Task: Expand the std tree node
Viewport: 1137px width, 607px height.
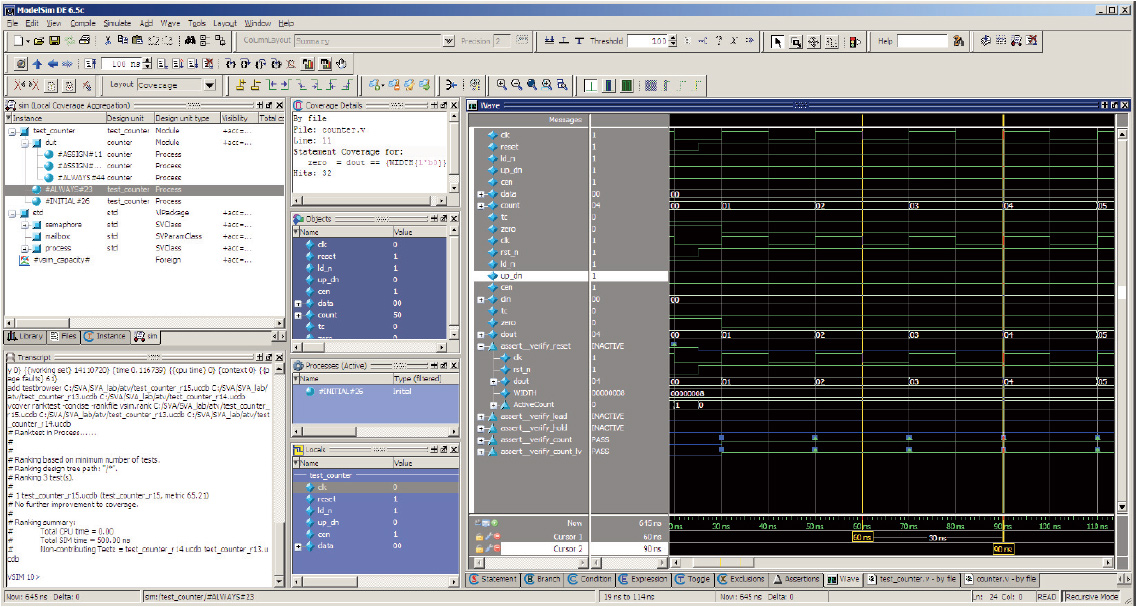Action: click(11, 213)
